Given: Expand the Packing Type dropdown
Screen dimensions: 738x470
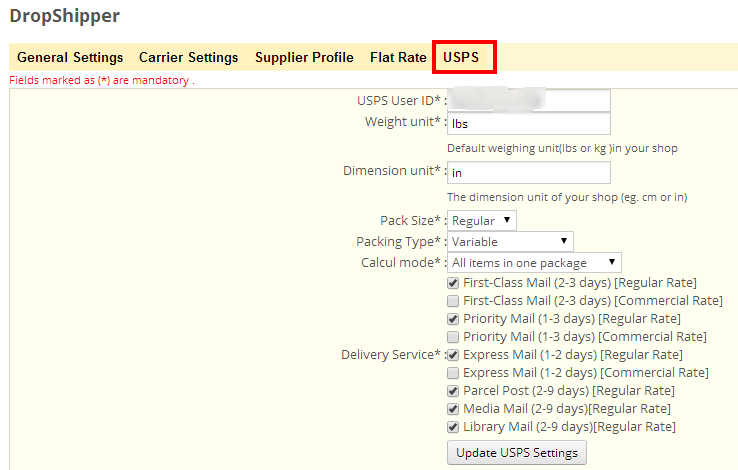Looking at the screenshot, I should pyautogui.click(x=510, y=241).
